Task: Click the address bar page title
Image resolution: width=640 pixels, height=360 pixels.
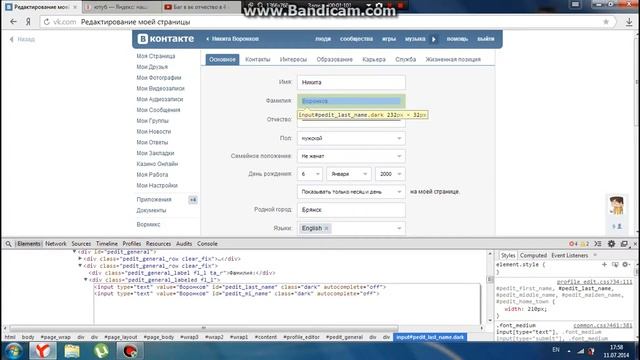Action: pyautogui.click(x=136, y=22)
